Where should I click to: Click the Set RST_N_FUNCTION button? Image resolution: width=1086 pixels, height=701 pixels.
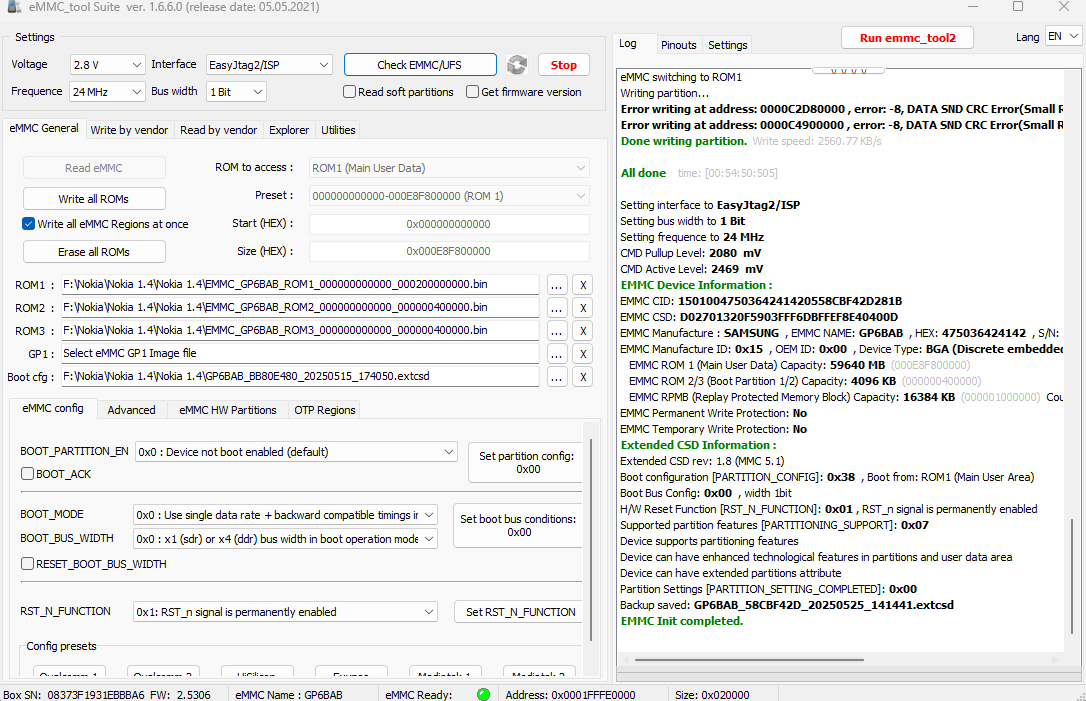coord(519,612)
